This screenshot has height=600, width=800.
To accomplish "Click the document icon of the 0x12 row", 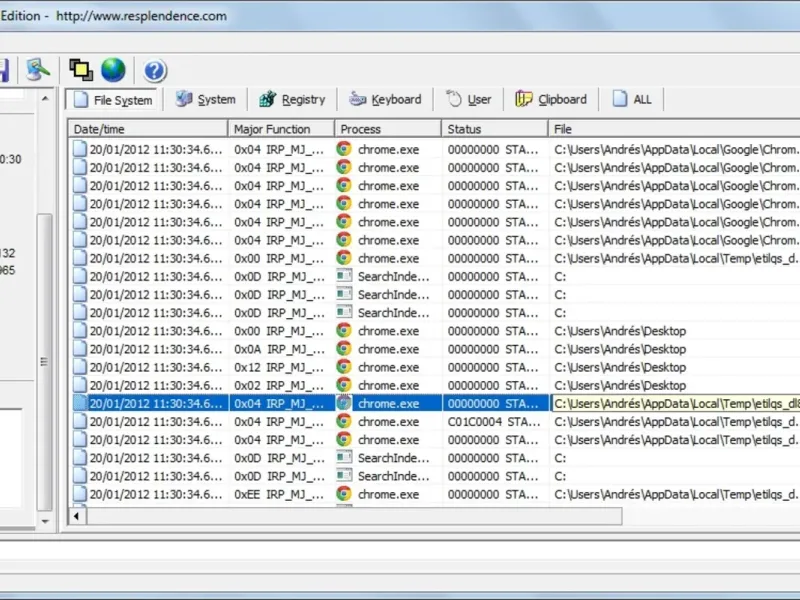I will point(80,367).
